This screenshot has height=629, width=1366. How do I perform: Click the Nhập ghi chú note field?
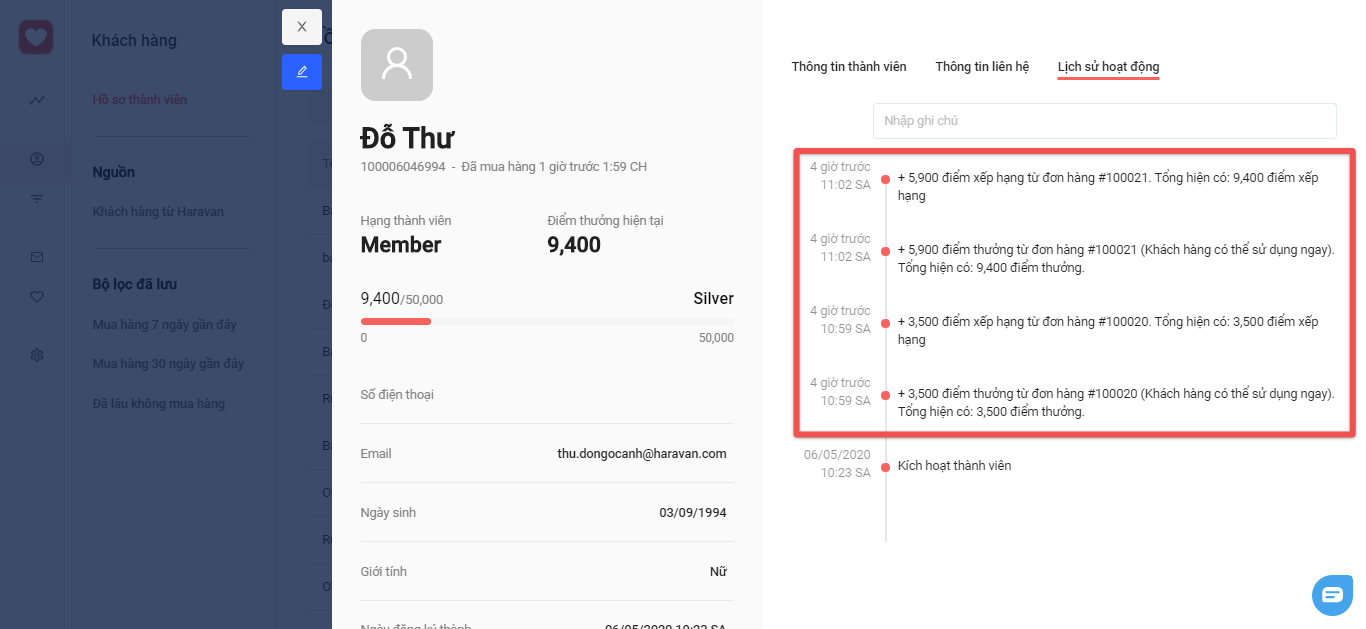1105,121
